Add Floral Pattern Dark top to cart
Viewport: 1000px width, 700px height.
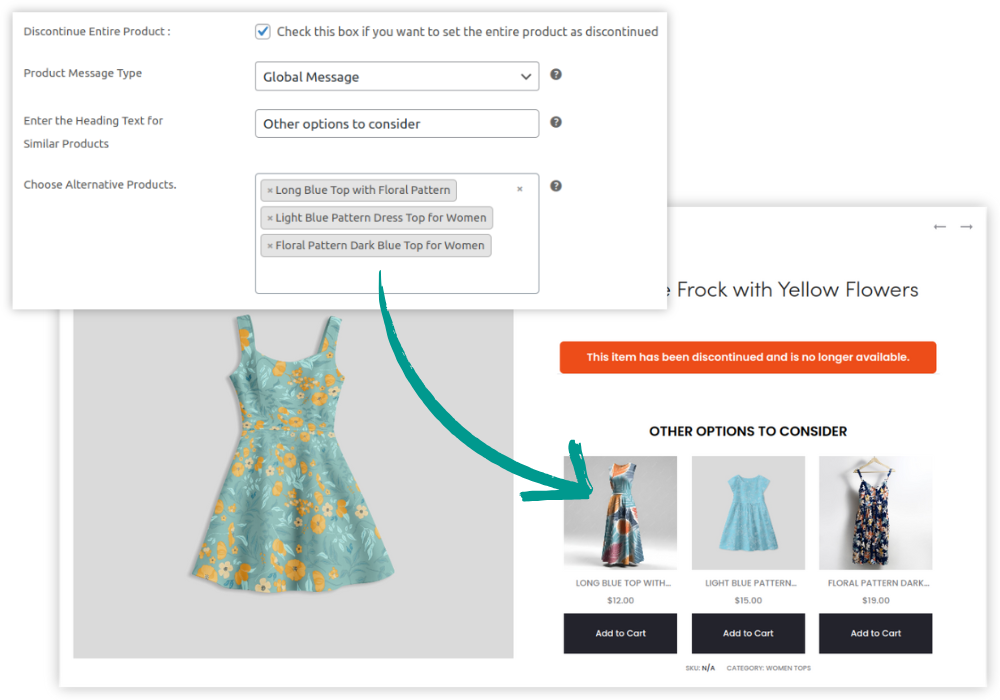(875, 633)
